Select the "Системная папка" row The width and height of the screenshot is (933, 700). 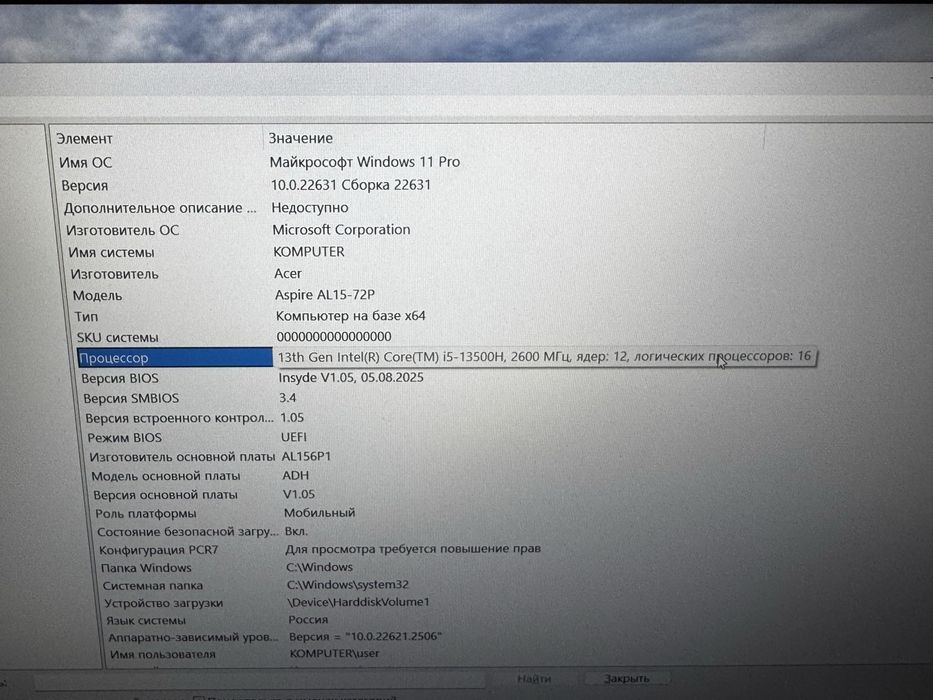point(152,585)
